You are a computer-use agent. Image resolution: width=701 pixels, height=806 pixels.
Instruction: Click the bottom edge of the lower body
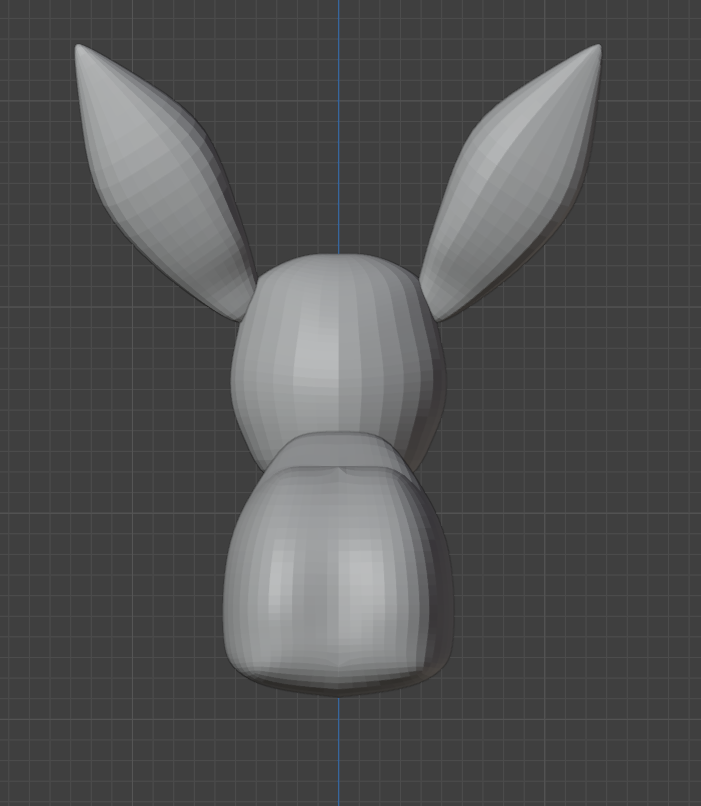(338, 690)
